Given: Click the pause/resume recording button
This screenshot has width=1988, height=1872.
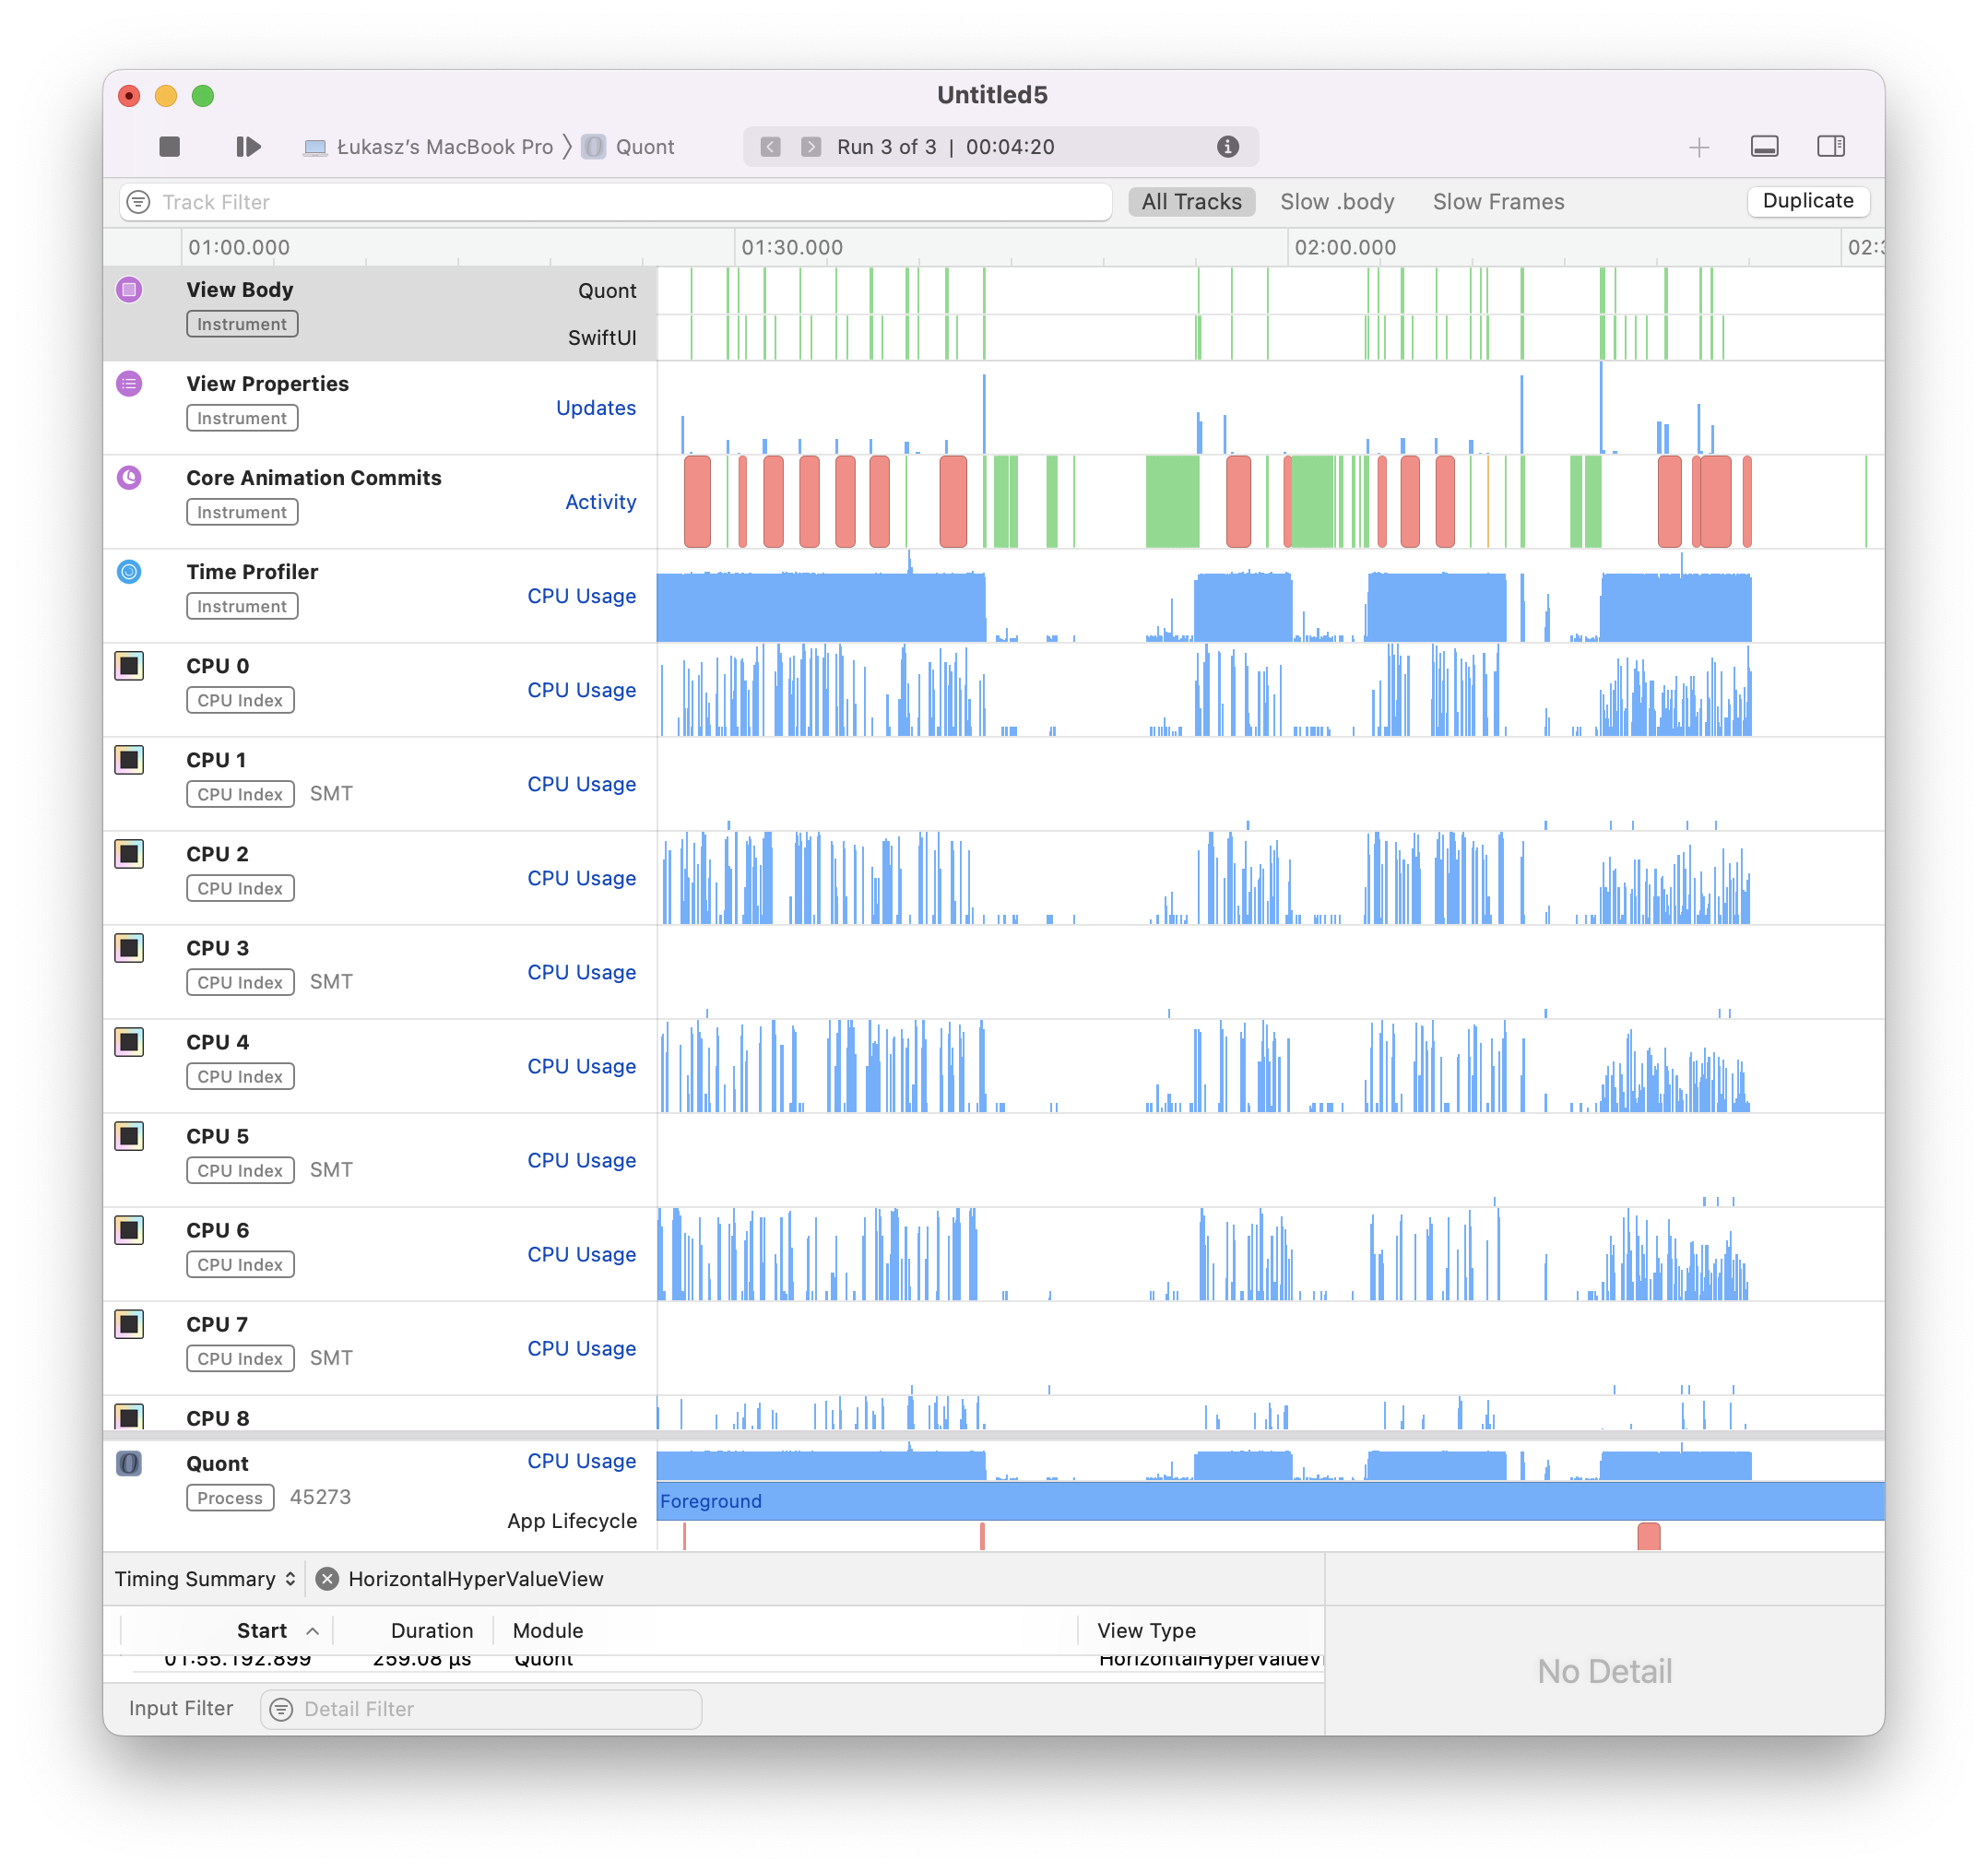Looking at the screenshot, I should tap(248, 147).
